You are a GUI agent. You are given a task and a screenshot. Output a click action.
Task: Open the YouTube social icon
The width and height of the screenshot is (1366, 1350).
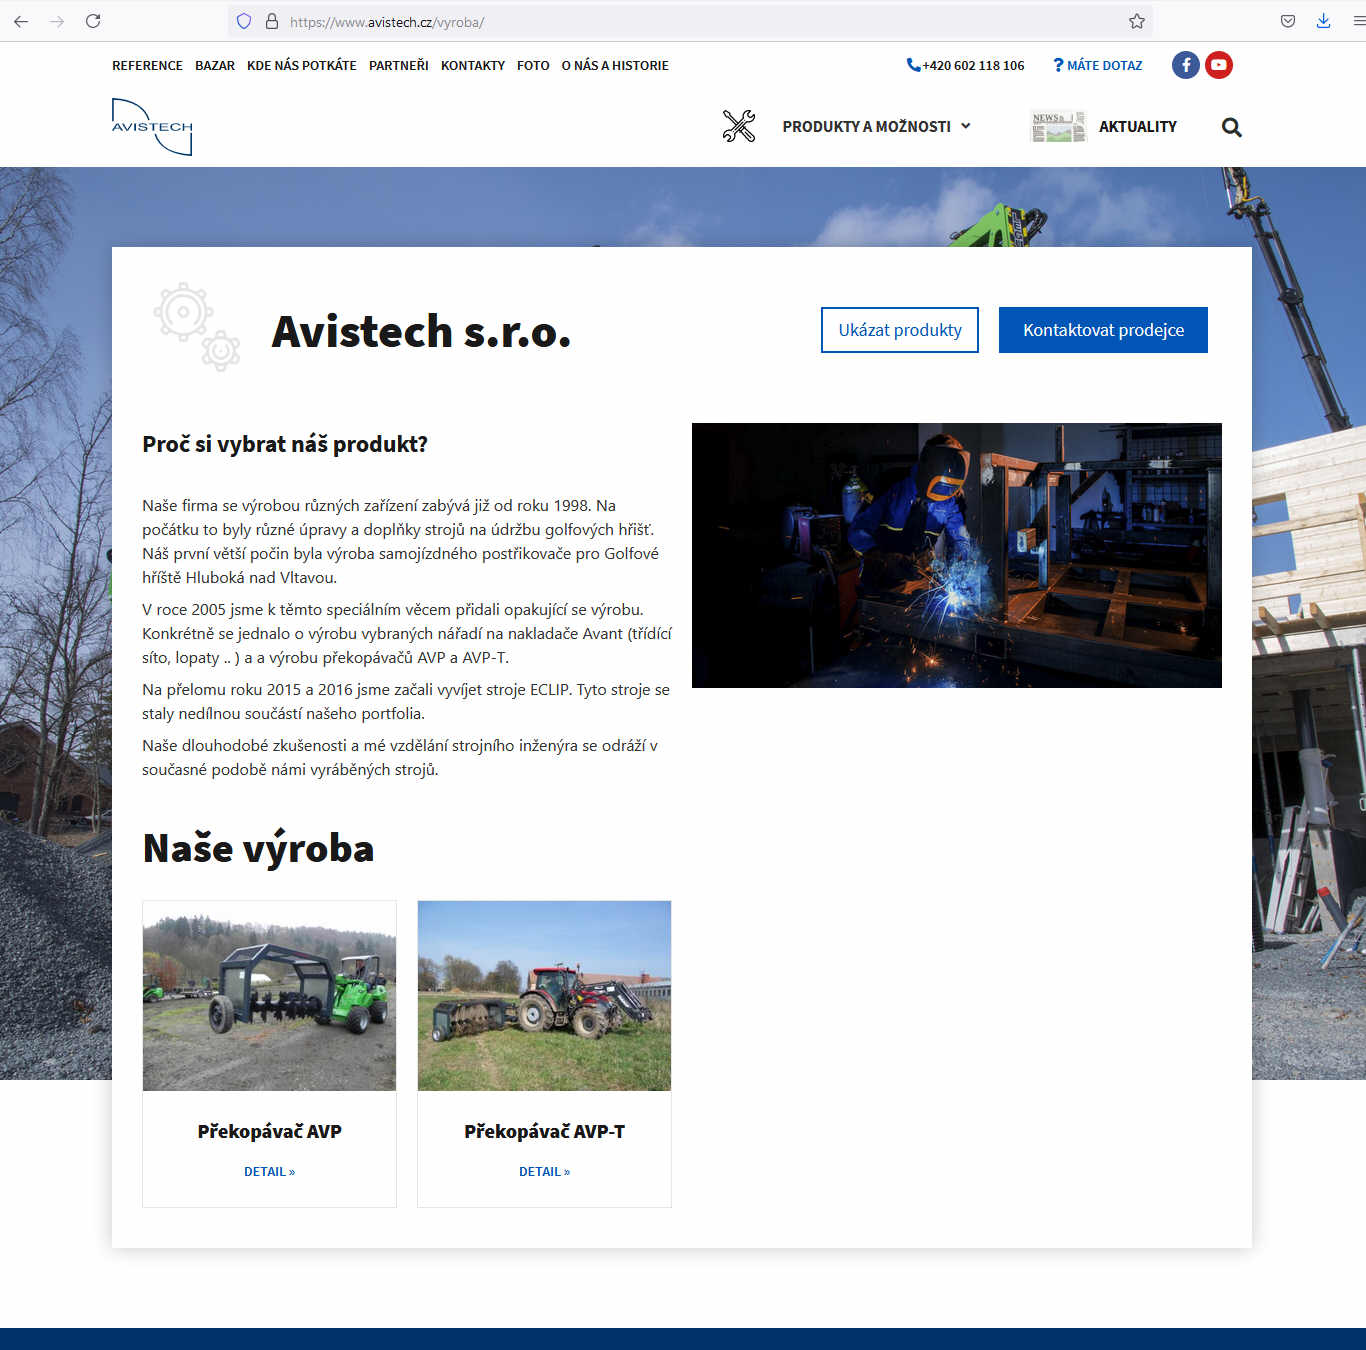(x=1218, y=65)
